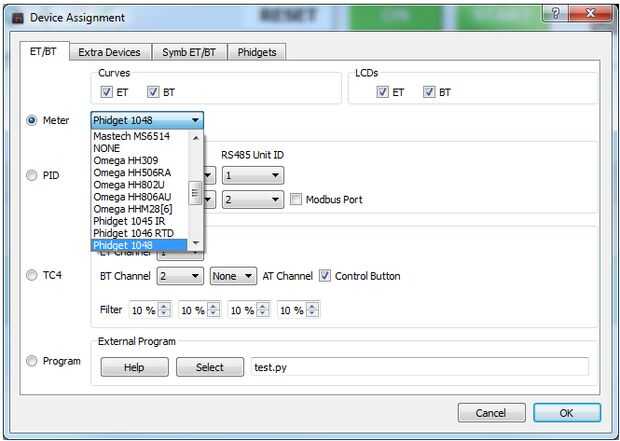The height and width of the screenshot is (441, 620).
Task: Click the test.py program path field
Action: pos(420,367)
